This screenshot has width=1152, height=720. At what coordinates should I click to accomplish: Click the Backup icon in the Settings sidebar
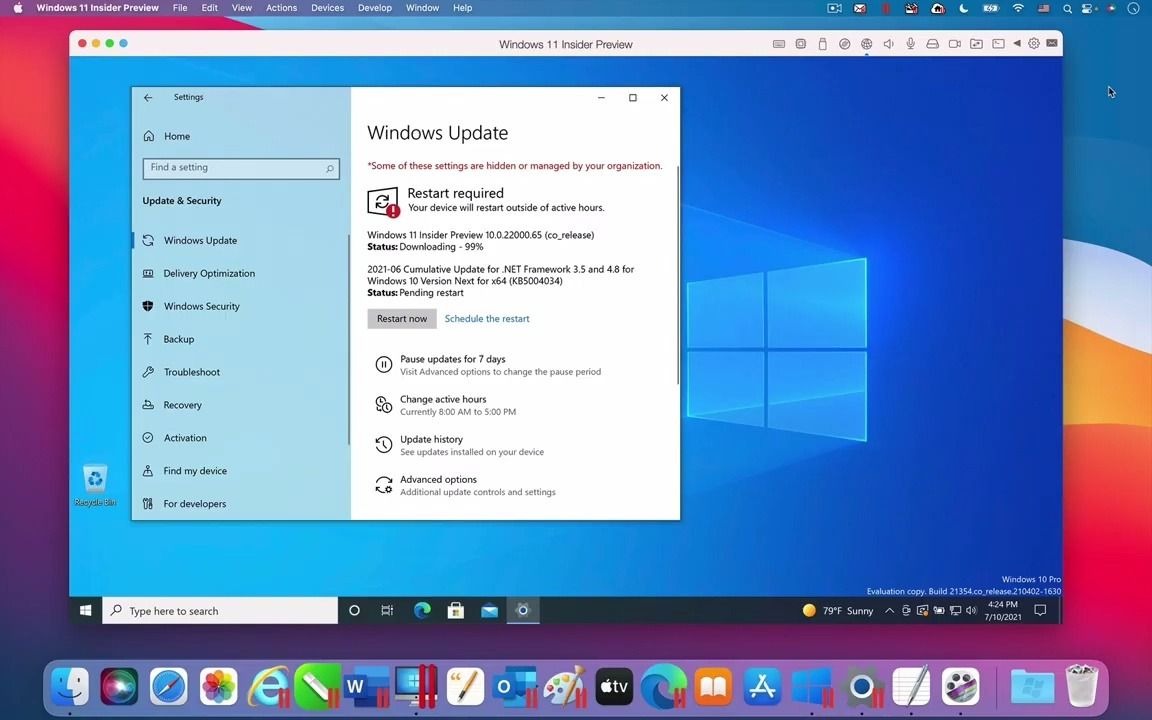[x=149, y=339]
